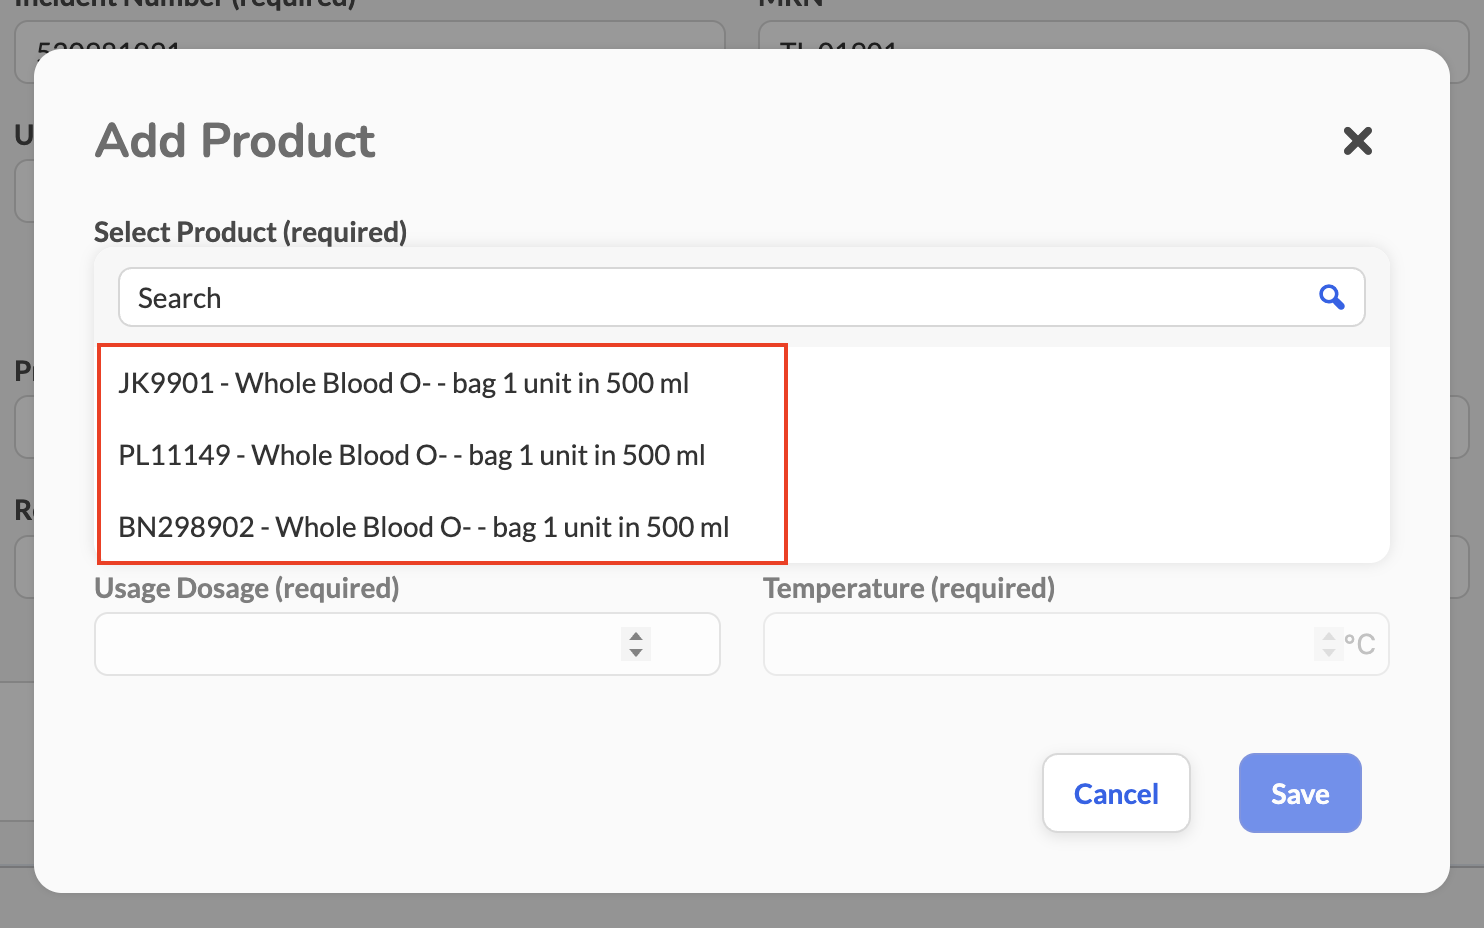Click the Temperature (required) label
Viewport: 1484px width, 928px height.
[x=909, y=588]
